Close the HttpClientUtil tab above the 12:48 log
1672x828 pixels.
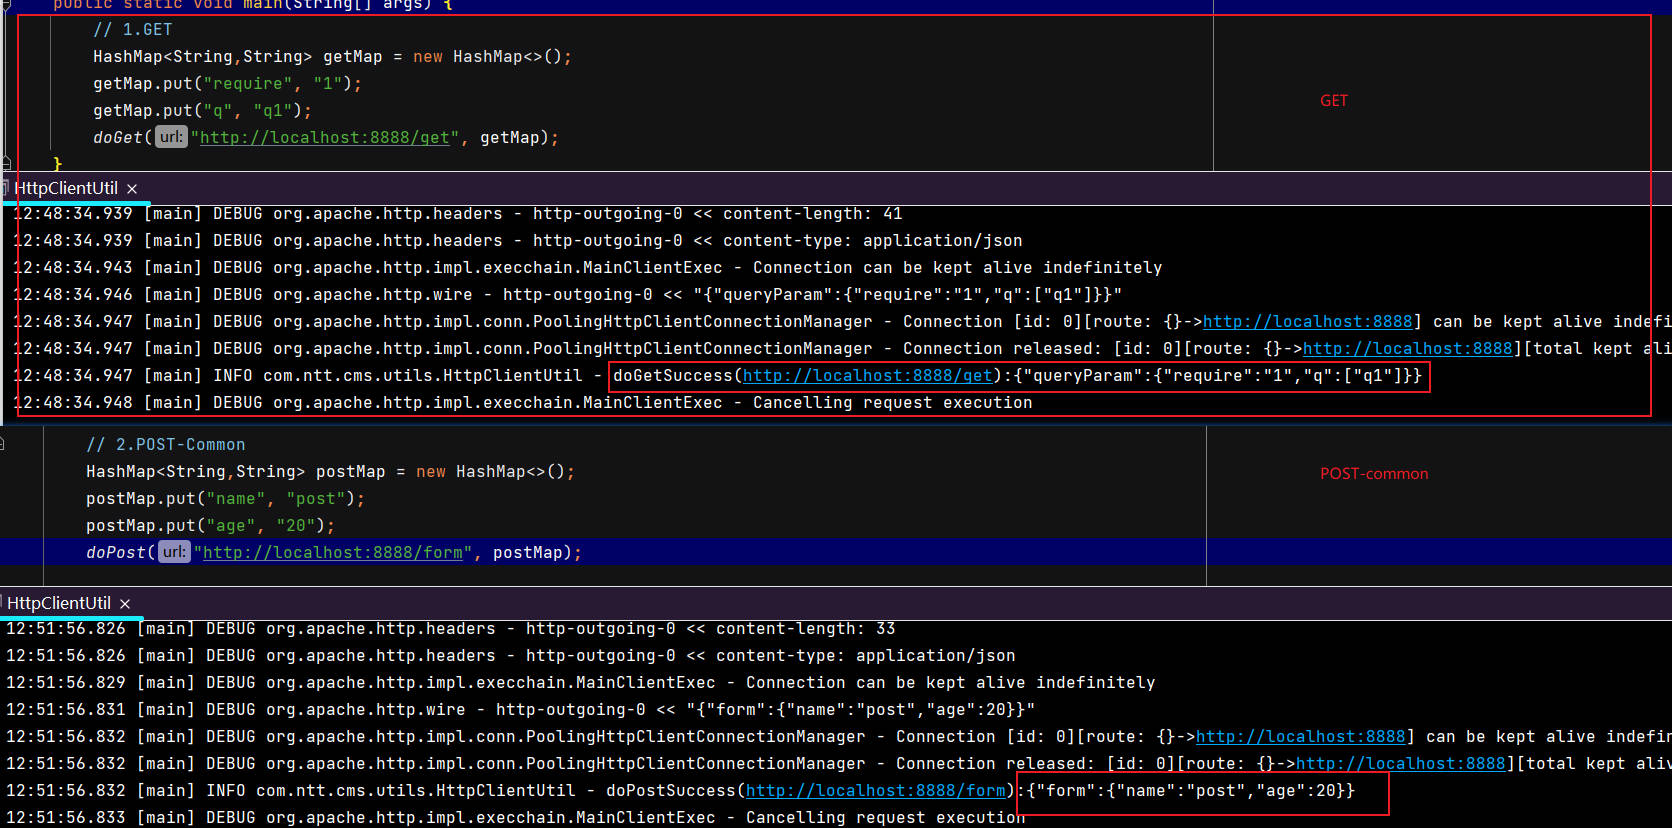coord(132,188)
